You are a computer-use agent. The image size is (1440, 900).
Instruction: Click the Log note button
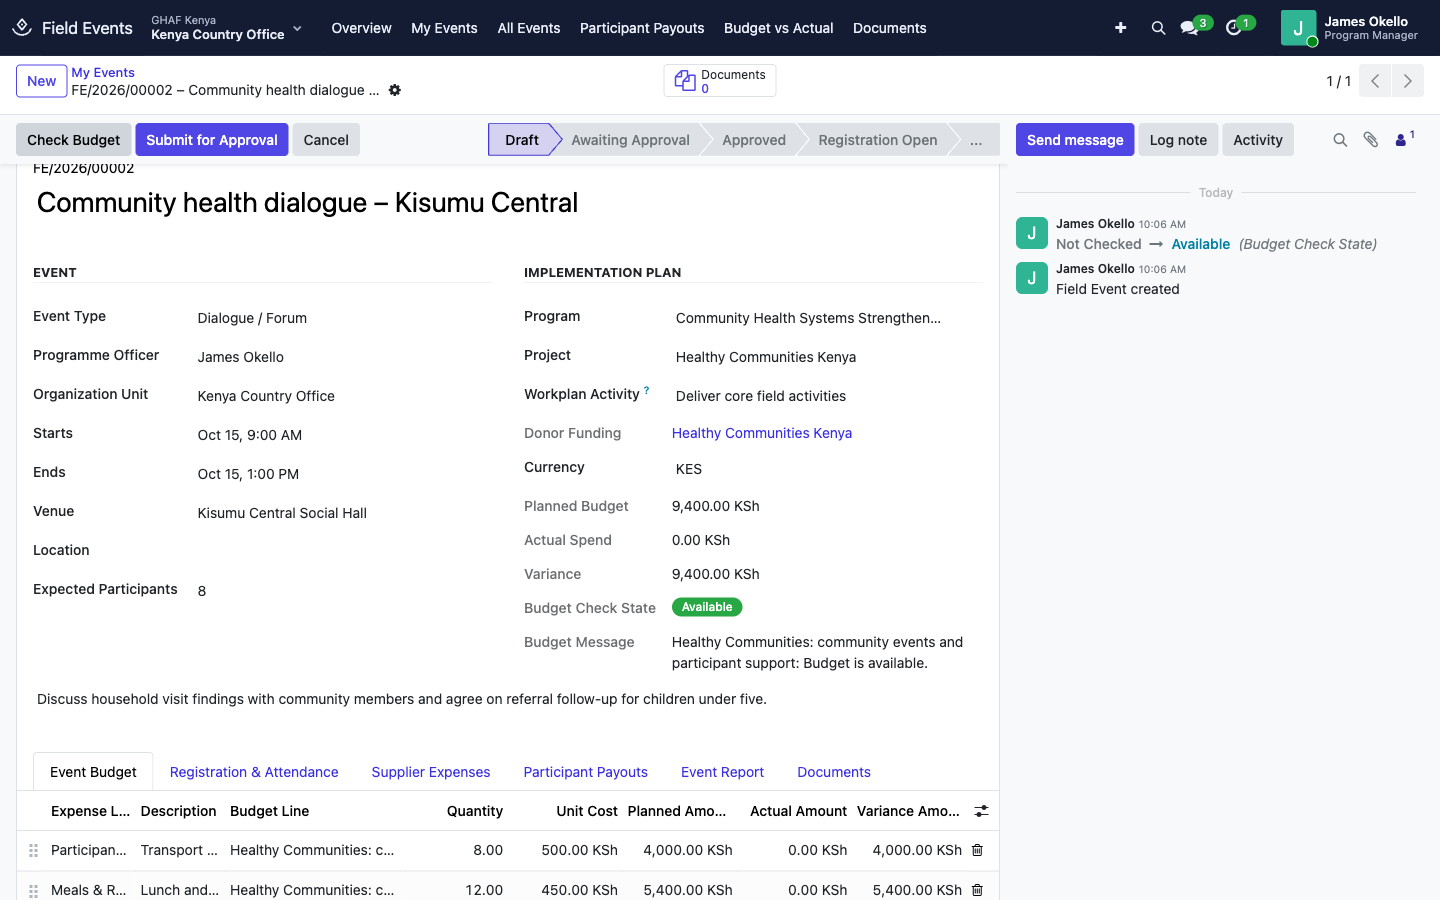click(1178, 140)
